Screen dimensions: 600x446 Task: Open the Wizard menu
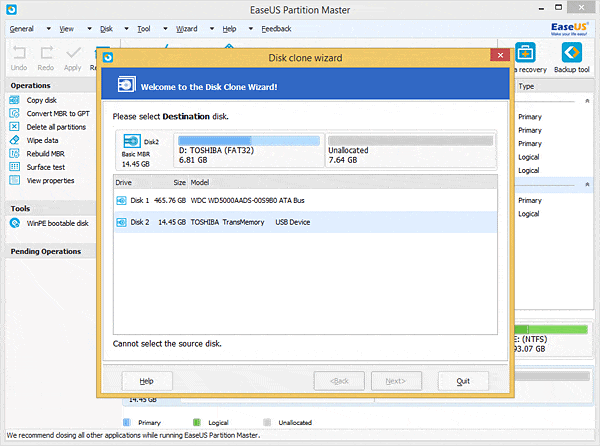(187, 29)
